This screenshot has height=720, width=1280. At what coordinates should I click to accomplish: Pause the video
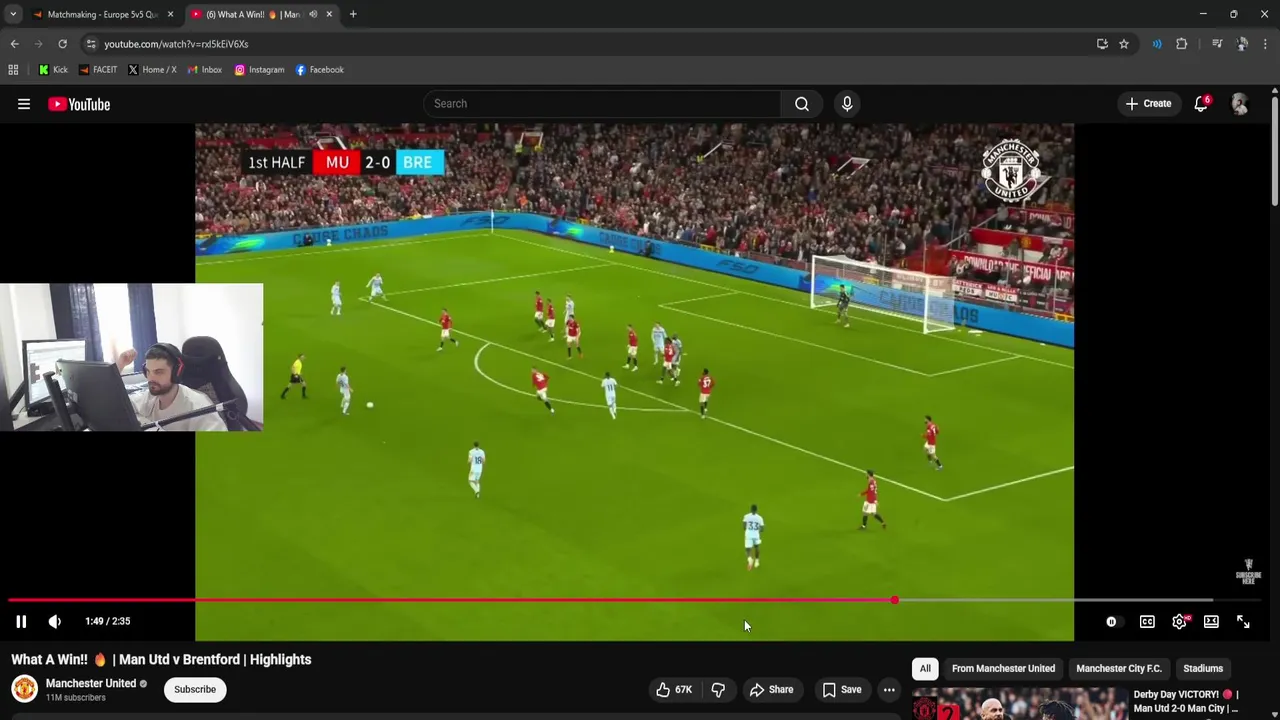coord(21,621)
